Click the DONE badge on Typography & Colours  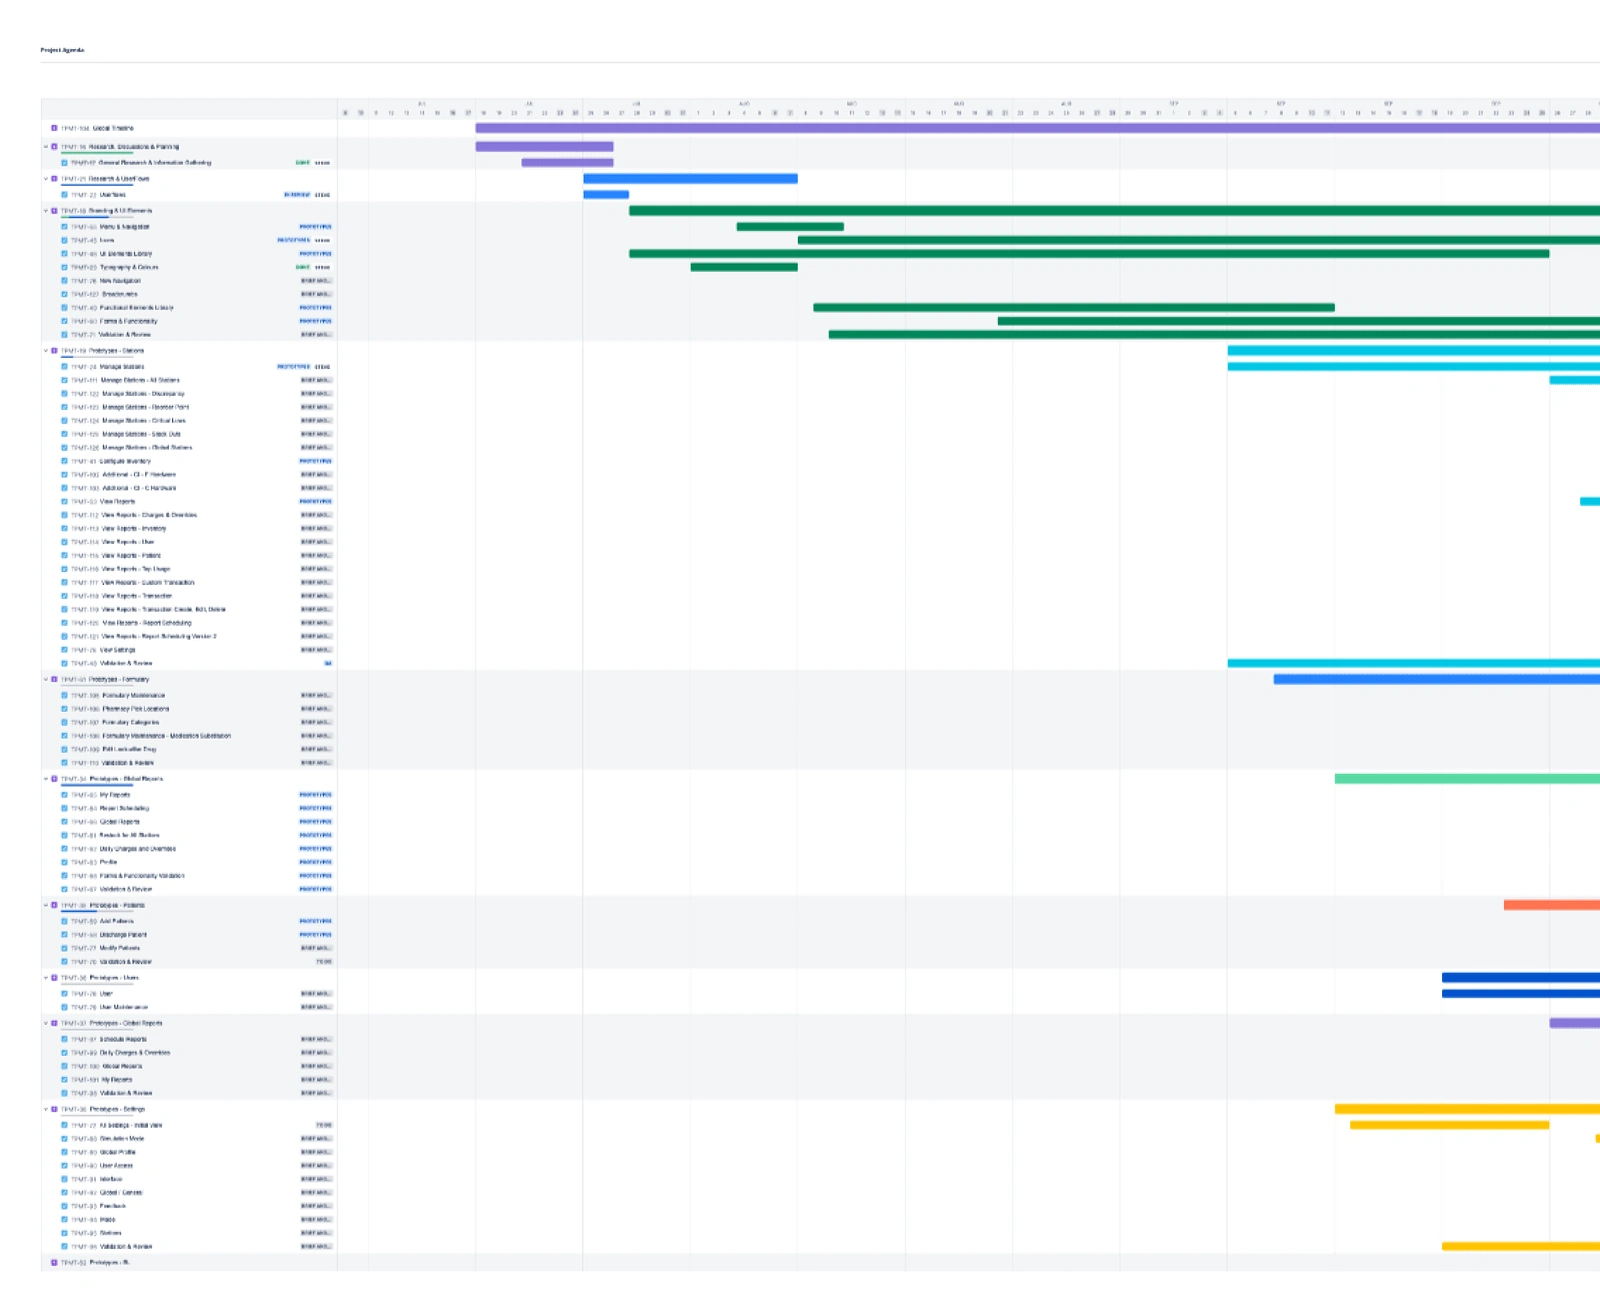tap(303, 267)
